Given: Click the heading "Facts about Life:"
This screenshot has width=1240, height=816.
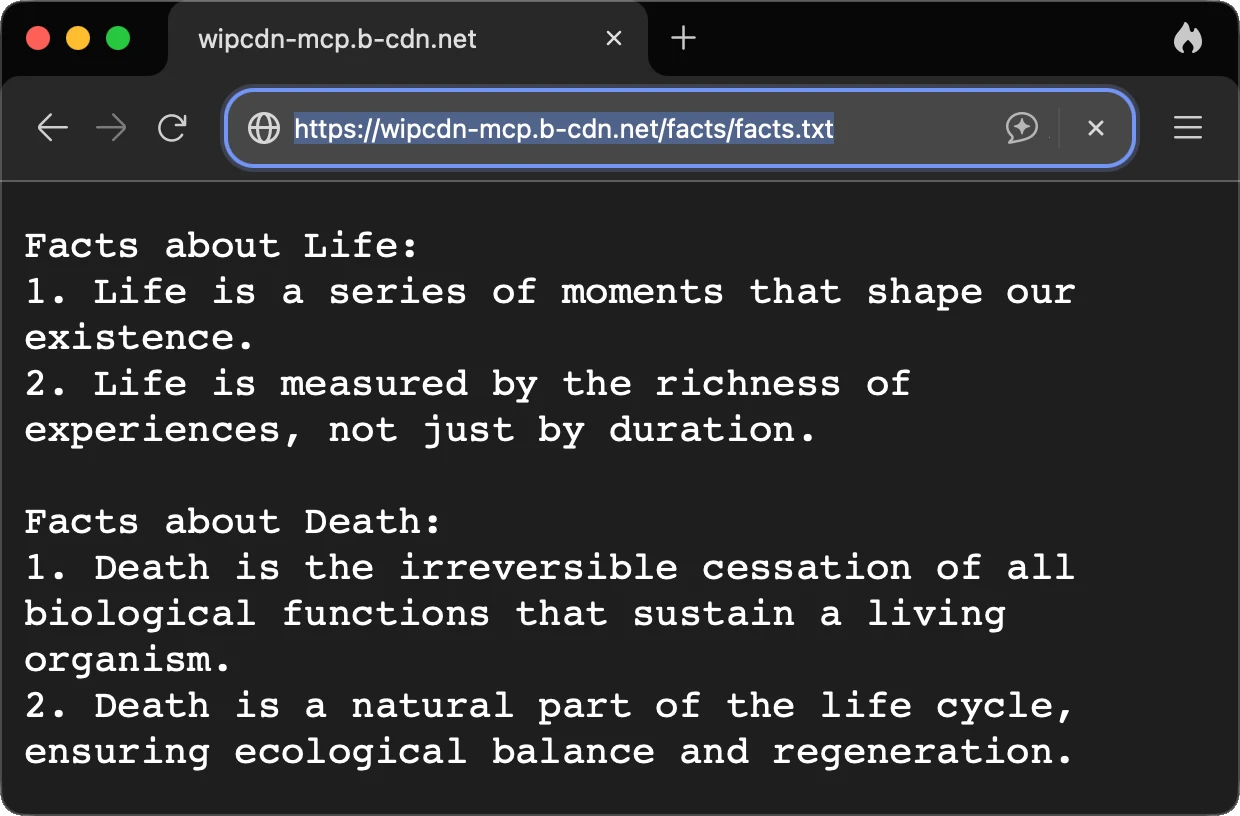Looking at the screenshot, I should coord(221,245).
